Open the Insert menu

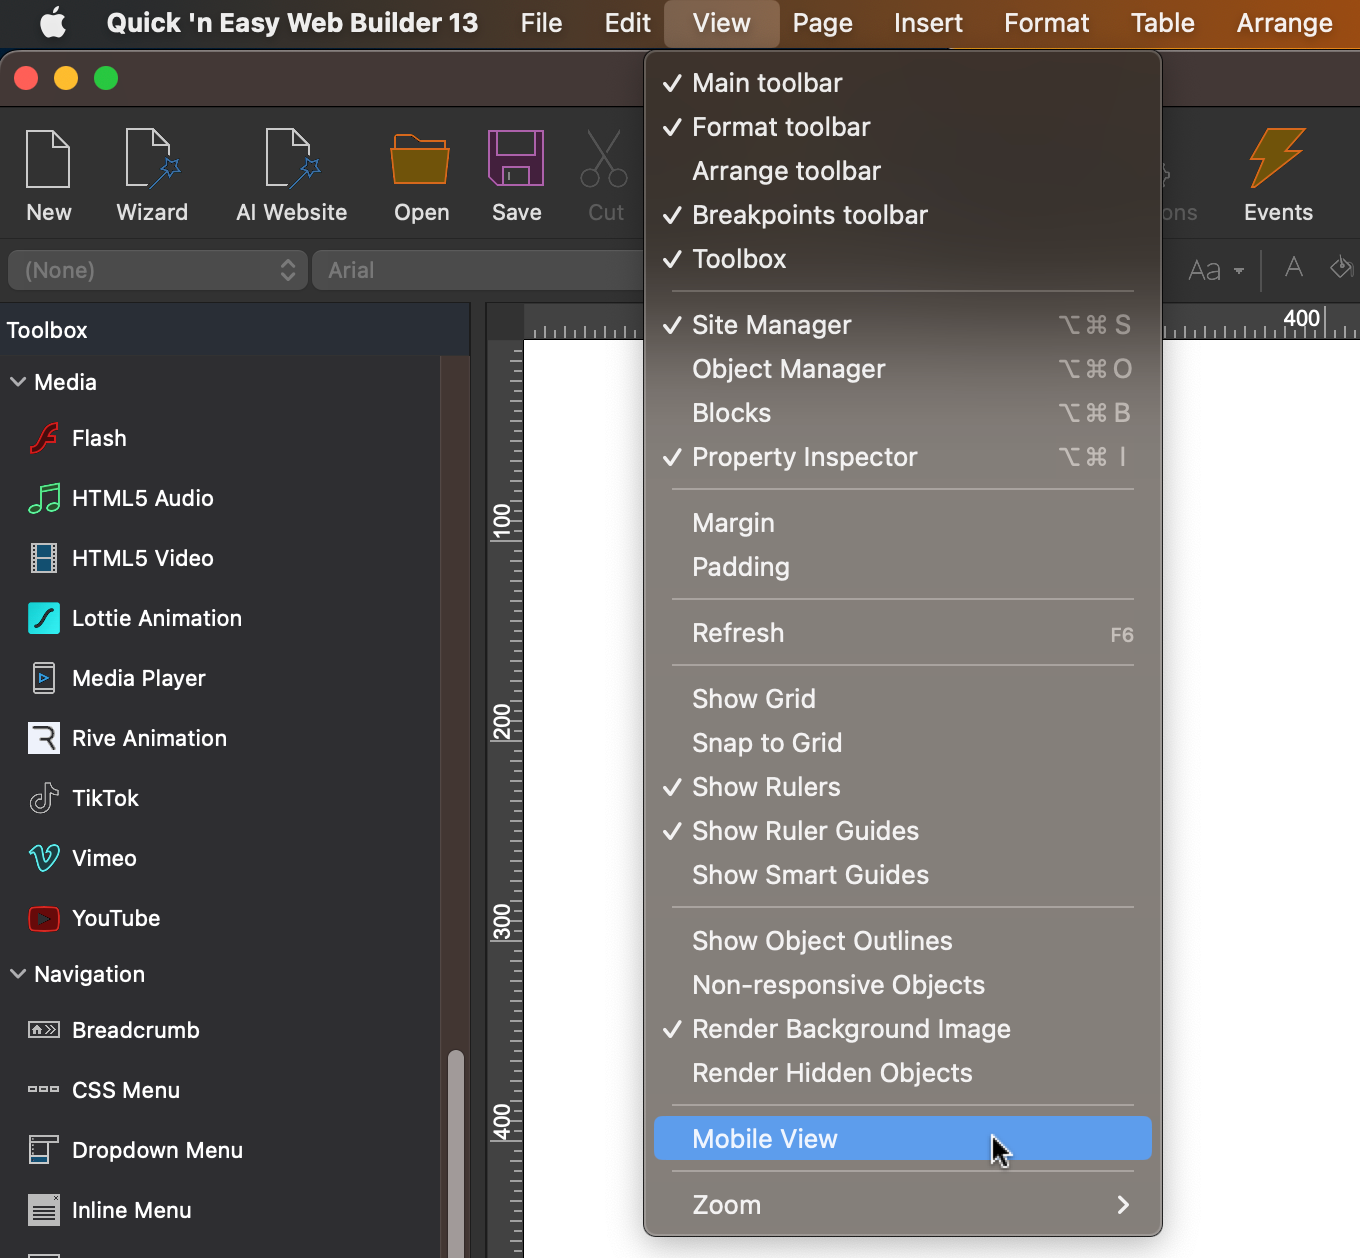pos(928,23)
